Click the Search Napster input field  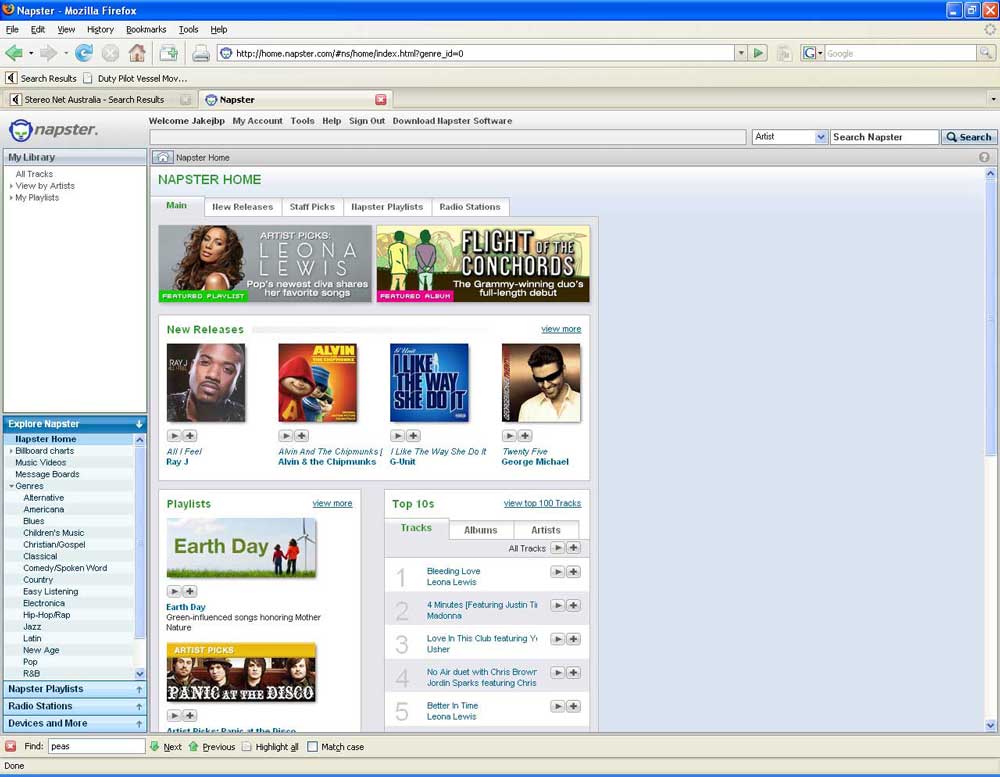tap(884, 137)
